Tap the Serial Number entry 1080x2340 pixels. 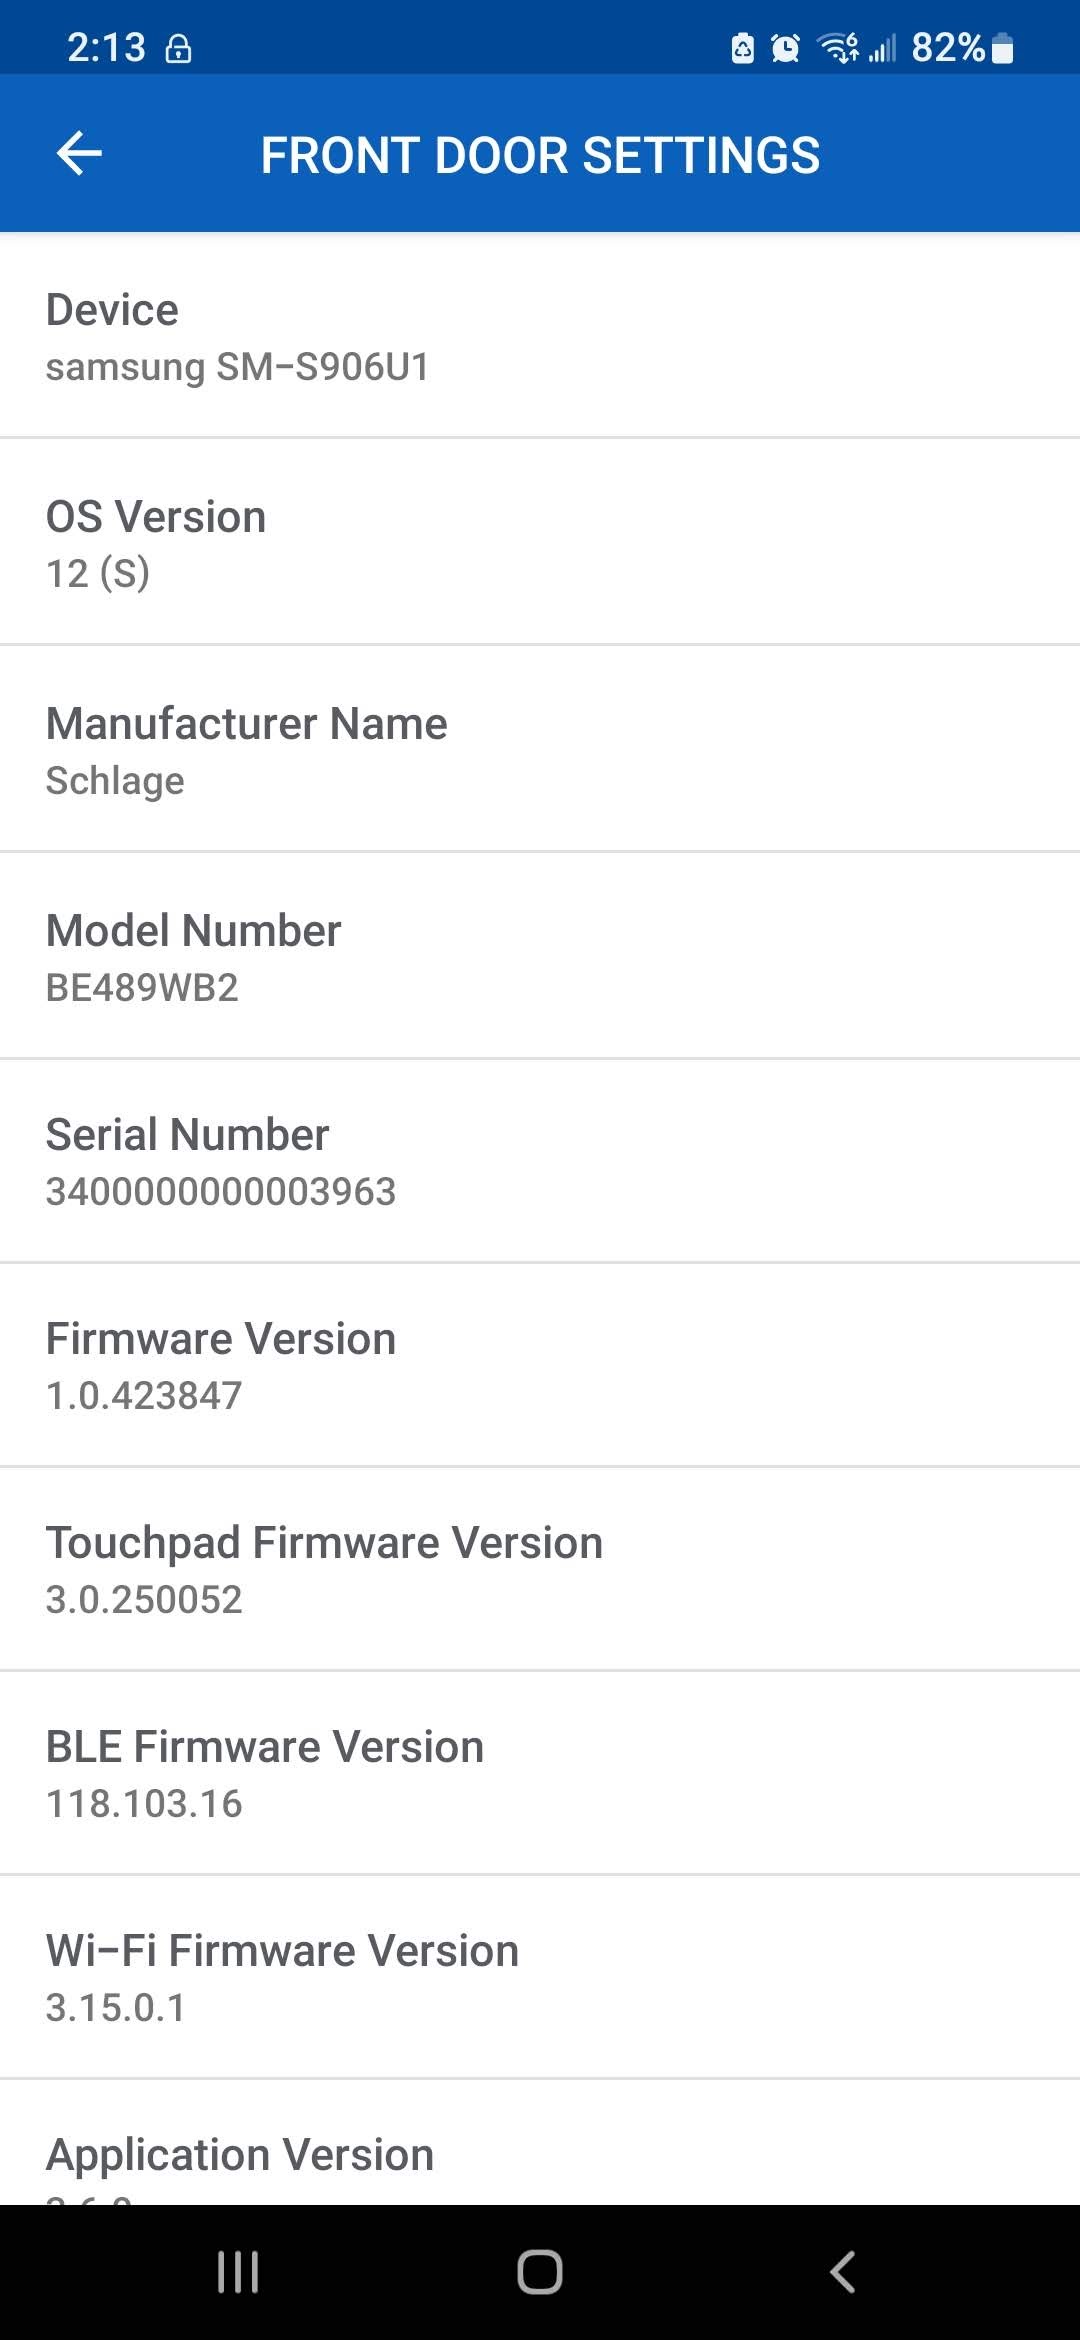(x=540, y=1162)
